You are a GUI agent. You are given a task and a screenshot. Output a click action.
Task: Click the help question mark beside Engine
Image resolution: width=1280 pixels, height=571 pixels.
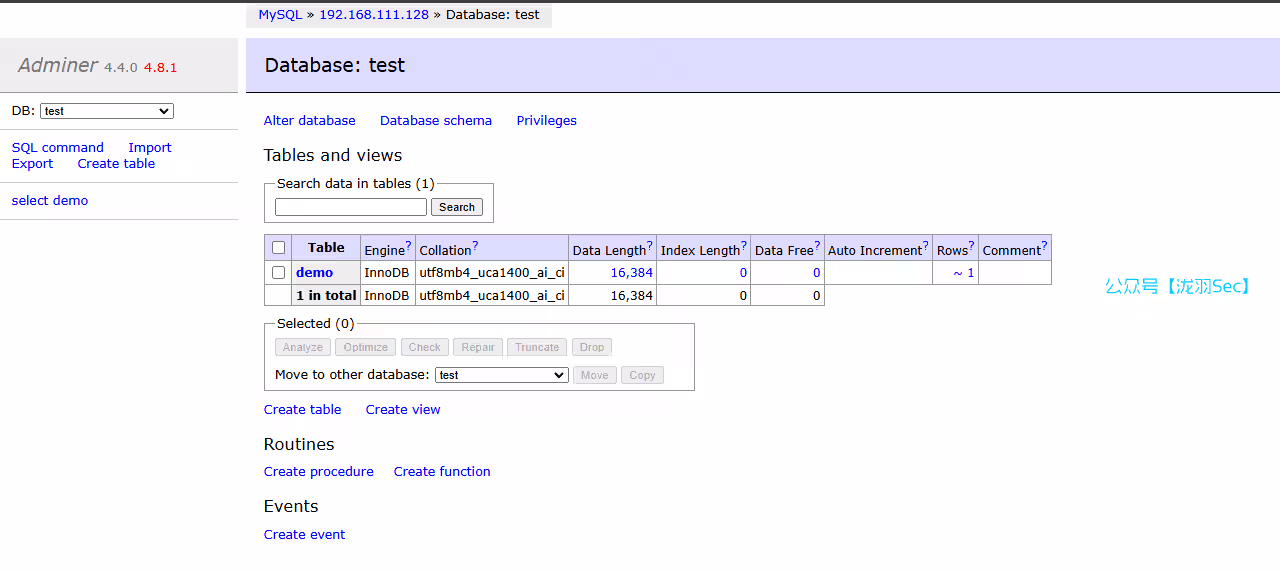408,246
